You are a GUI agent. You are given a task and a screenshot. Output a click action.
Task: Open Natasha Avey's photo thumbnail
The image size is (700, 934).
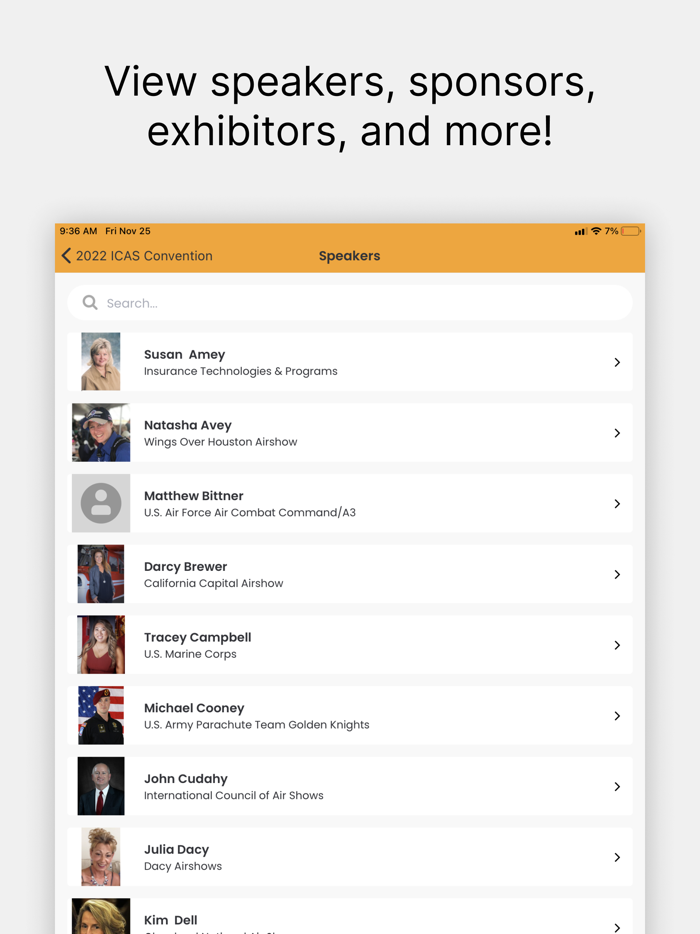pyautogui.click(x=101, y=432)
